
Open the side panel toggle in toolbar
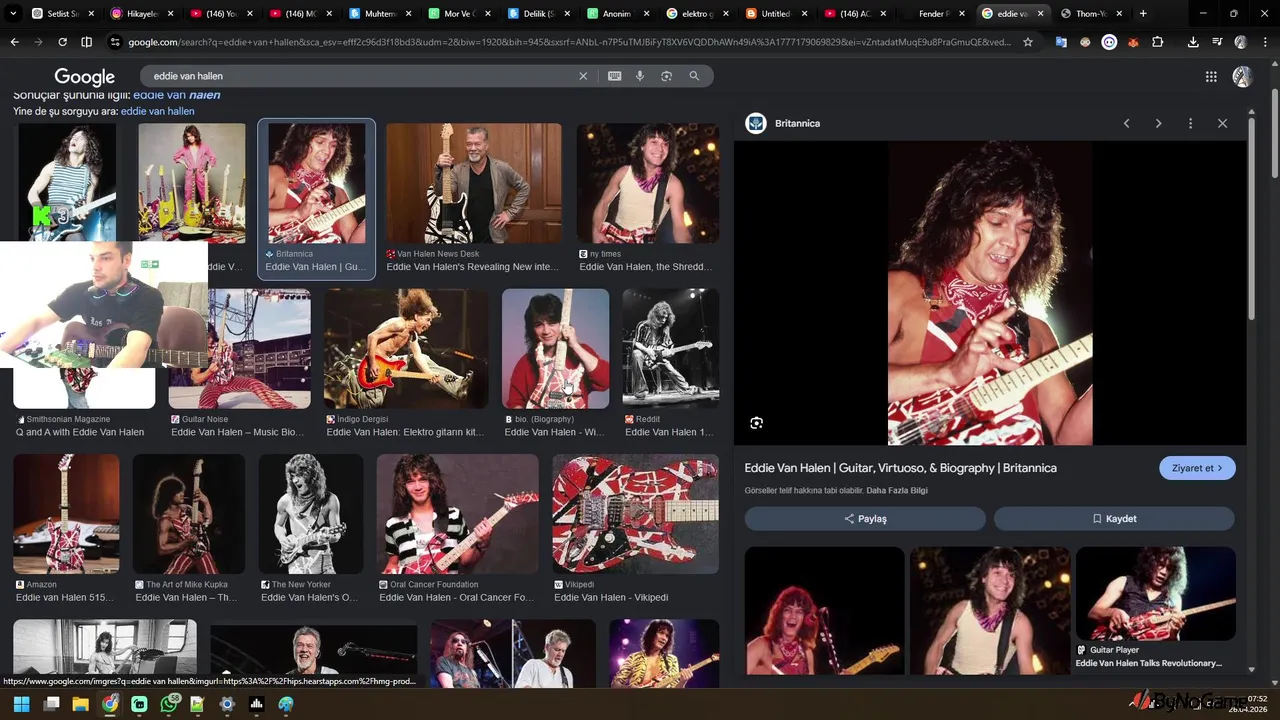(86, 42)
